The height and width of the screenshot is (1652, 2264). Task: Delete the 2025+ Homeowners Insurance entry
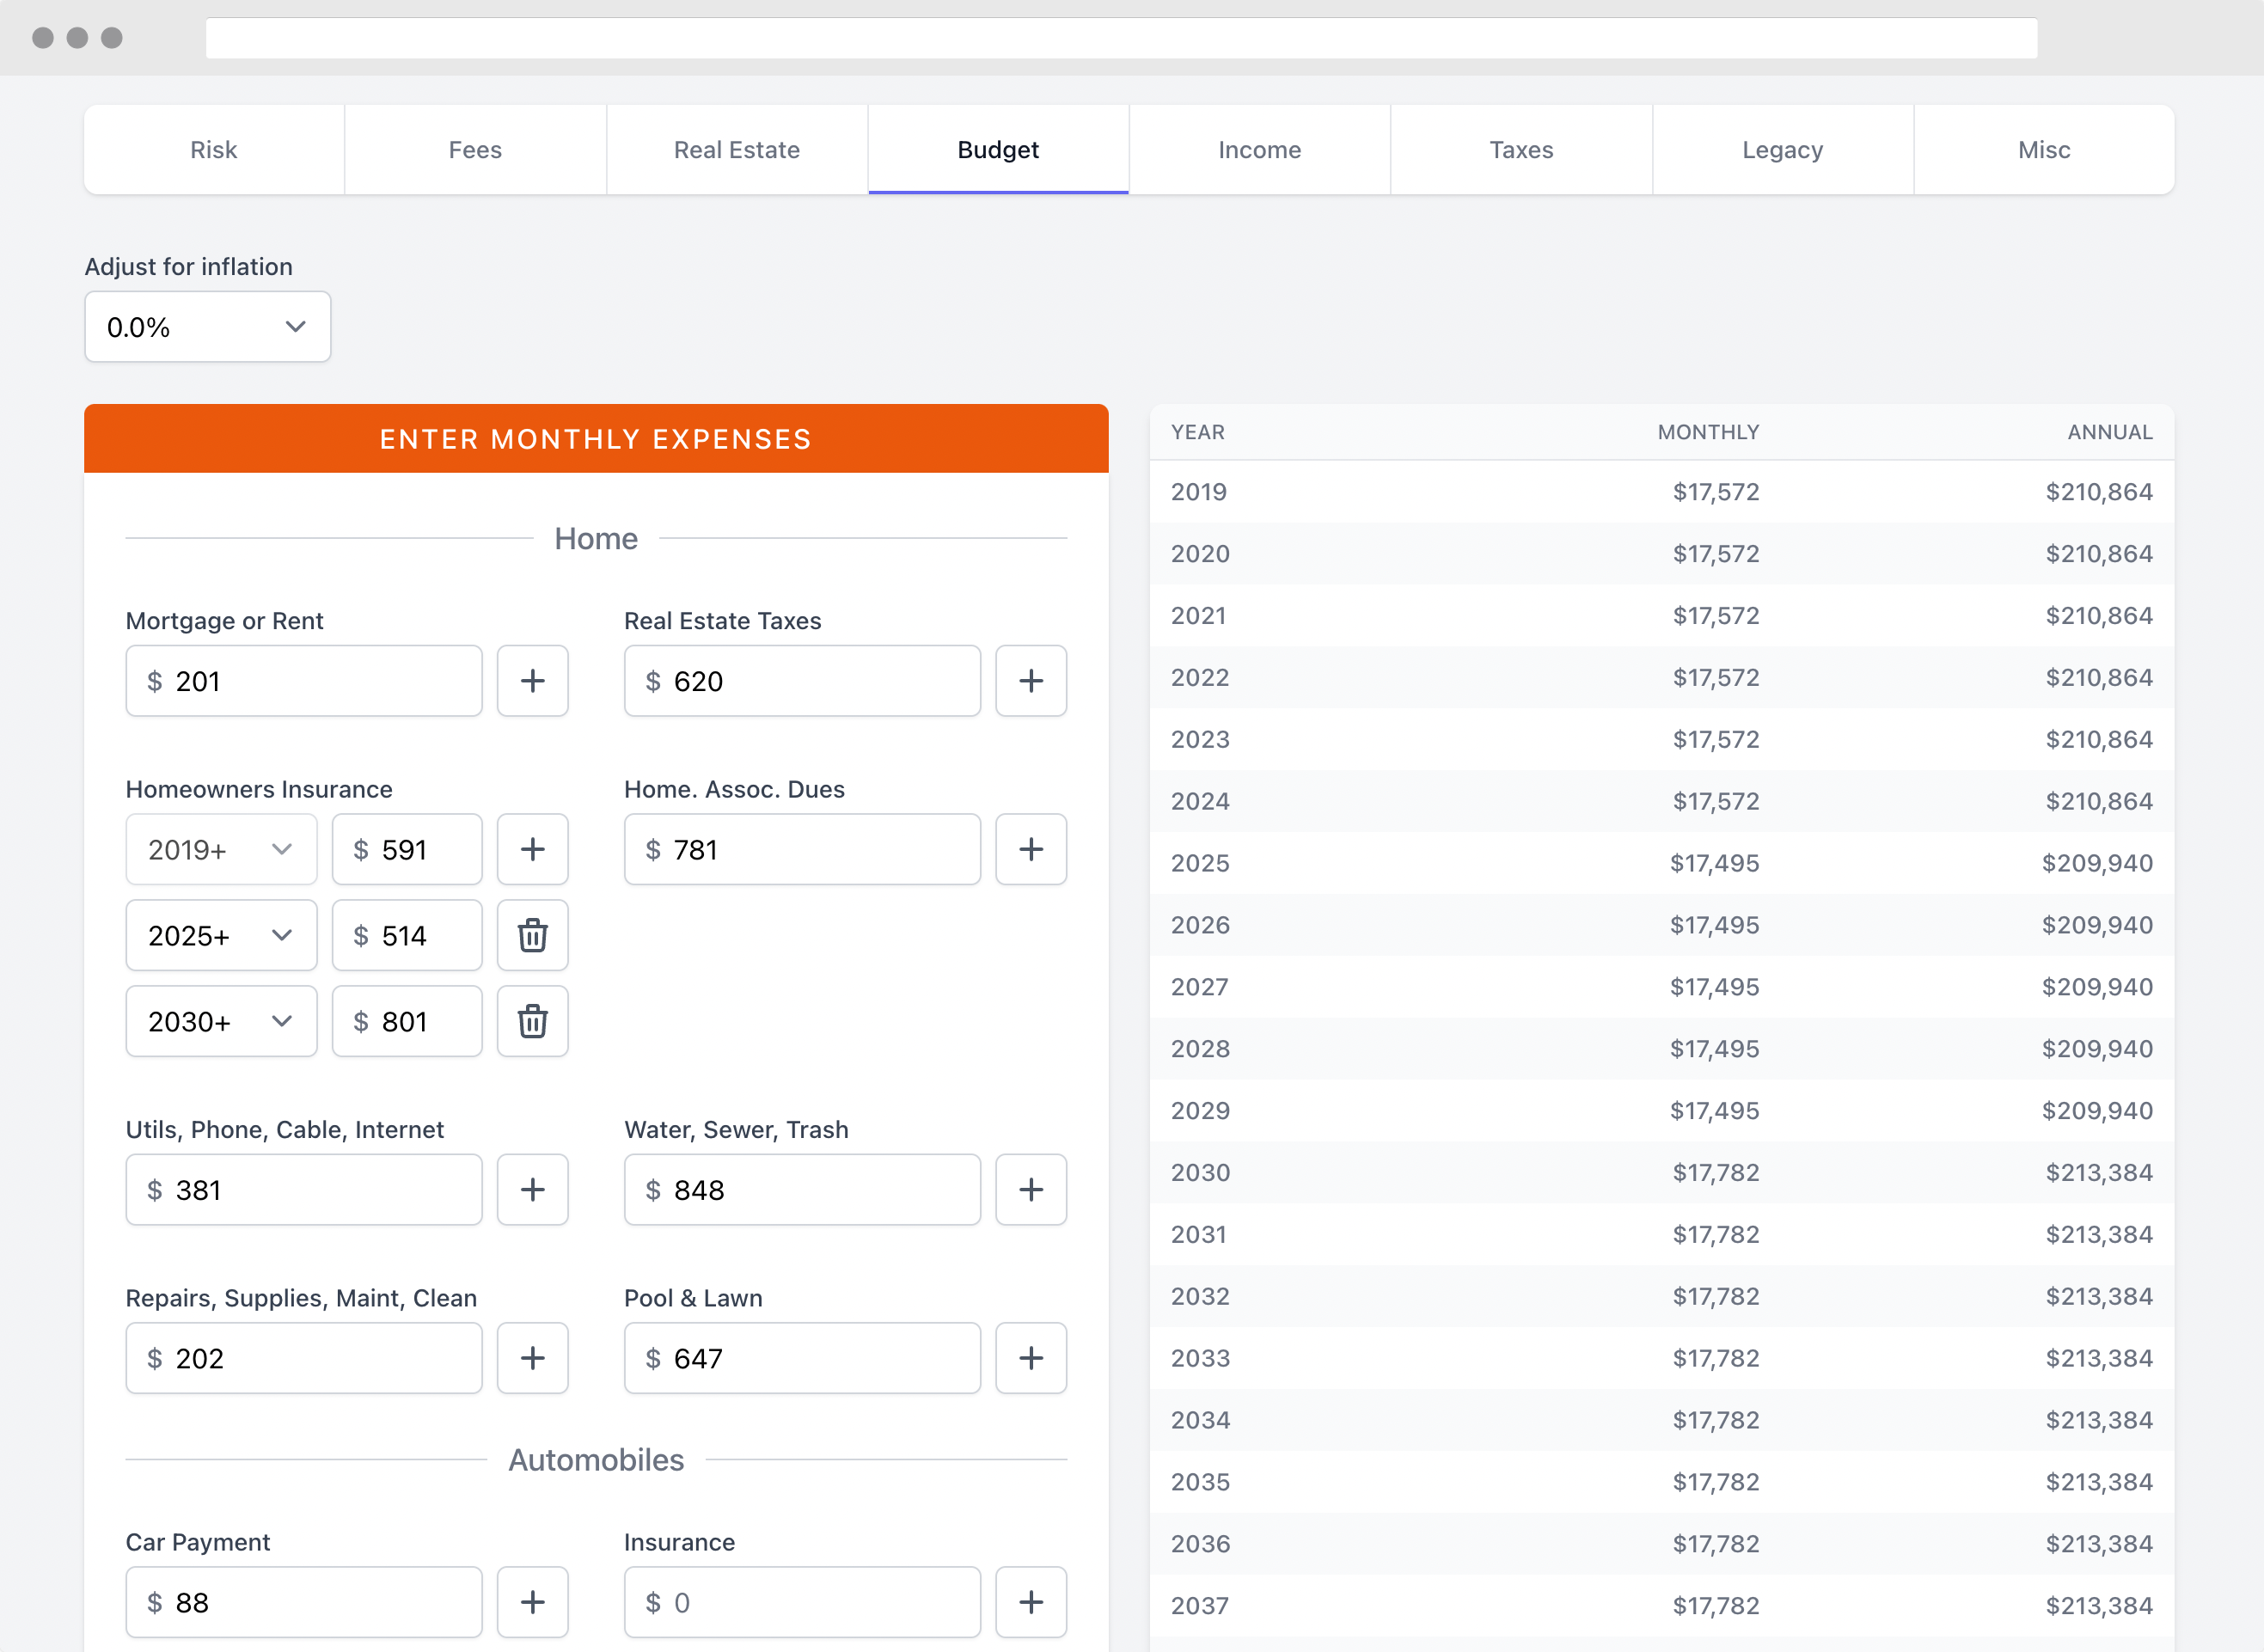coord(532,935)
